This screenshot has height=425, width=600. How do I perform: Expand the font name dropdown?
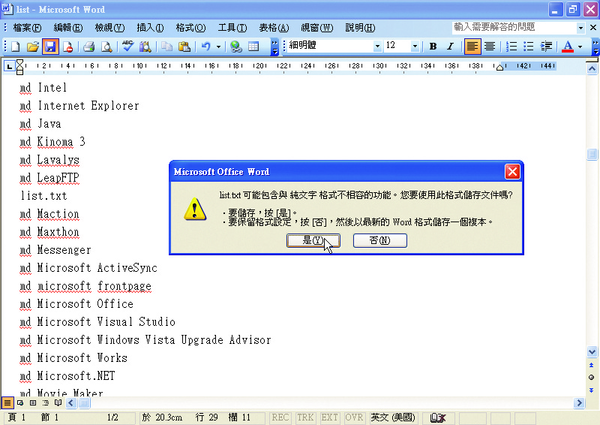[x=377, y=46]
